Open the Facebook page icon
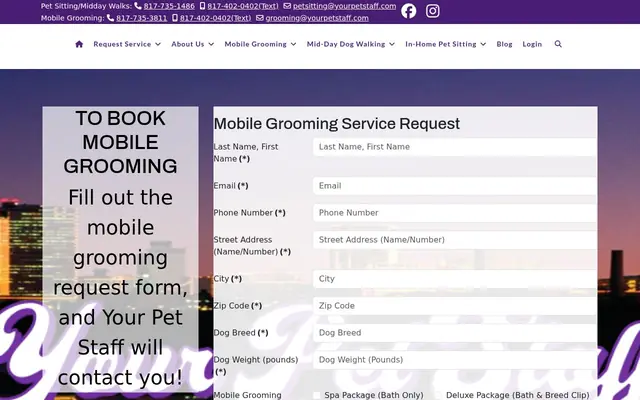Screen dimensions: 640x400 pyautogui.click(x=408, y=11)
